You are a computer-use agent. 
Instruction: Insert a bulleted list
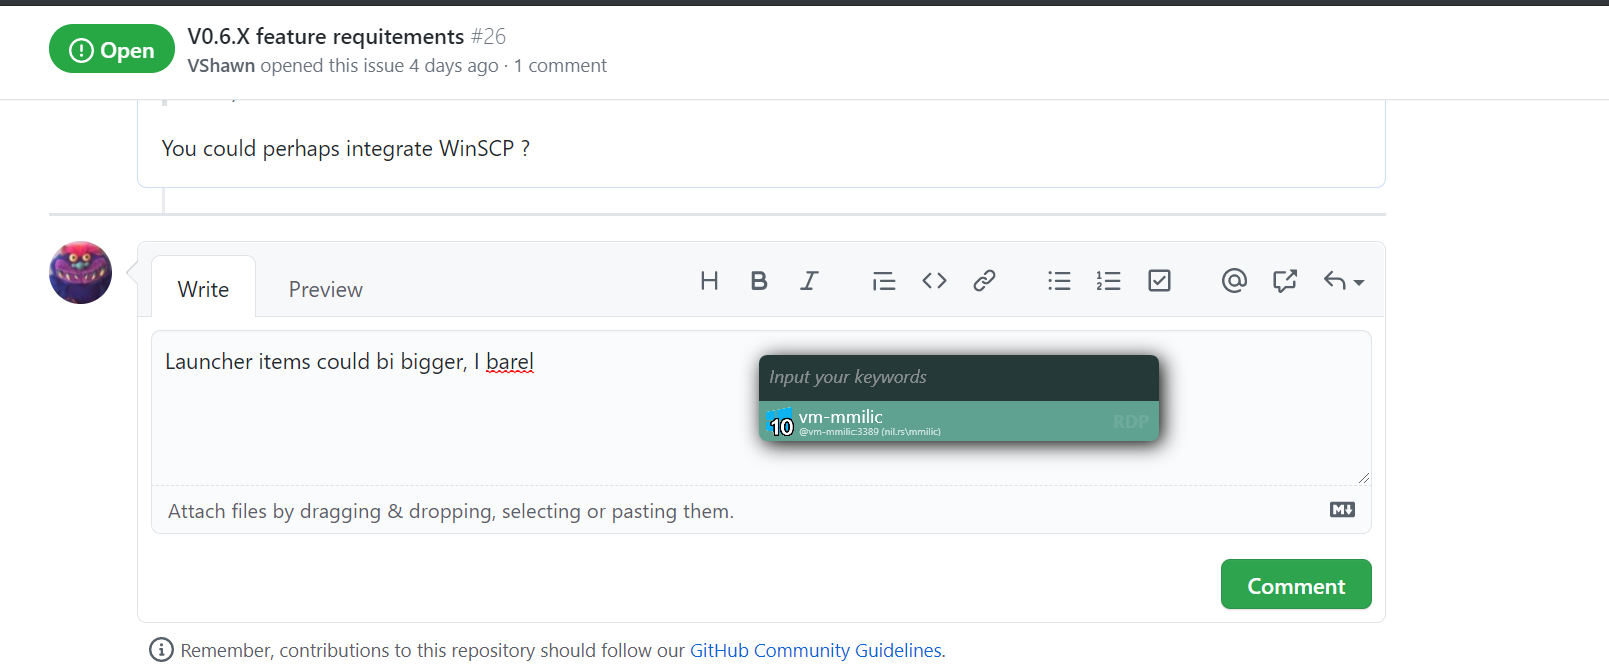pyautogui.click(x=1059, y=281)
